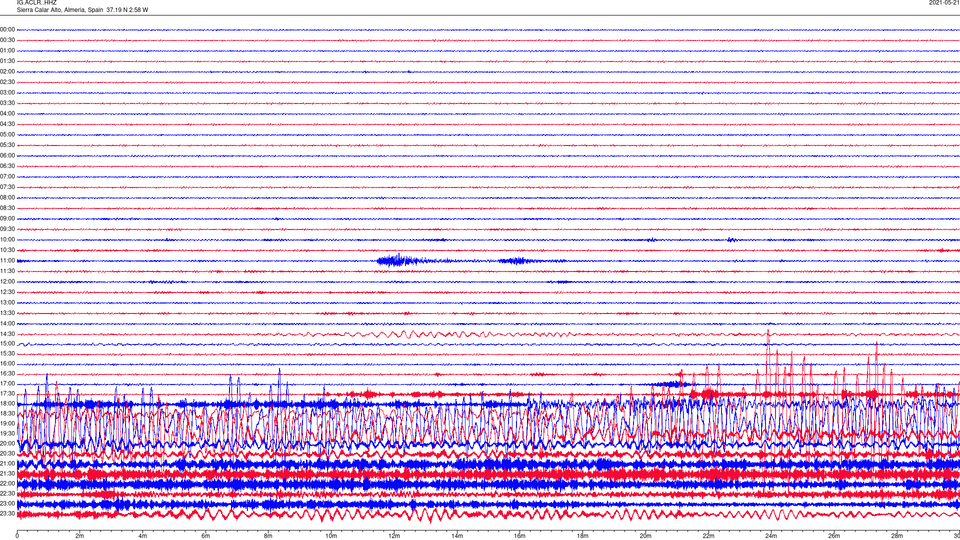This screenshot has height=540, width=960.
Task: Click the 6m tick on the minute axis
Action: coord(205,536)
